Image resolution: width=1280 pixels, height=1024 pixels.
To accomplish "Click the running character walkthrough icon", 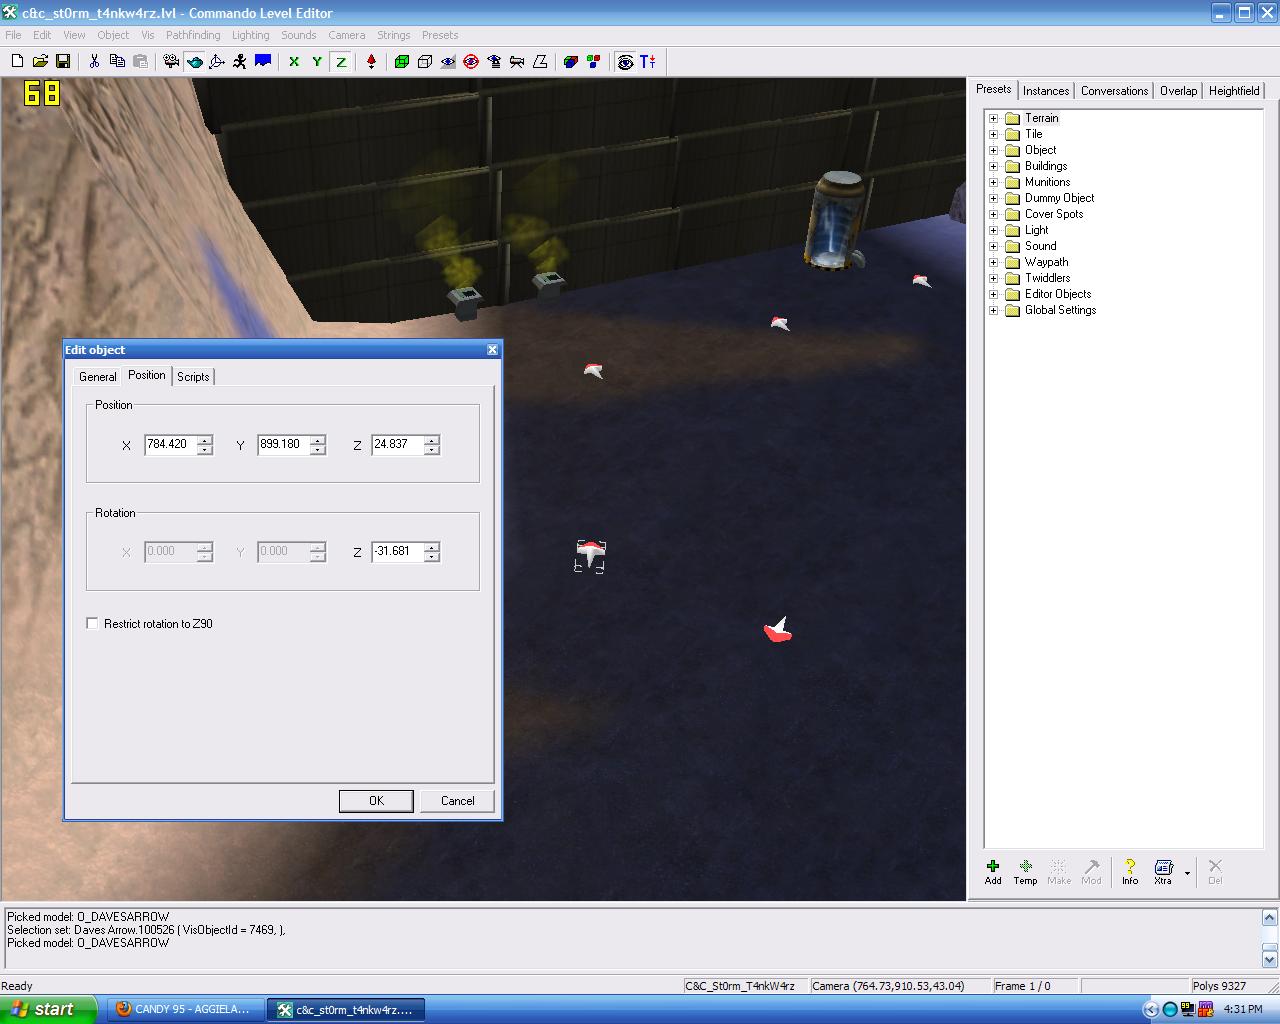I will point(240,61).
